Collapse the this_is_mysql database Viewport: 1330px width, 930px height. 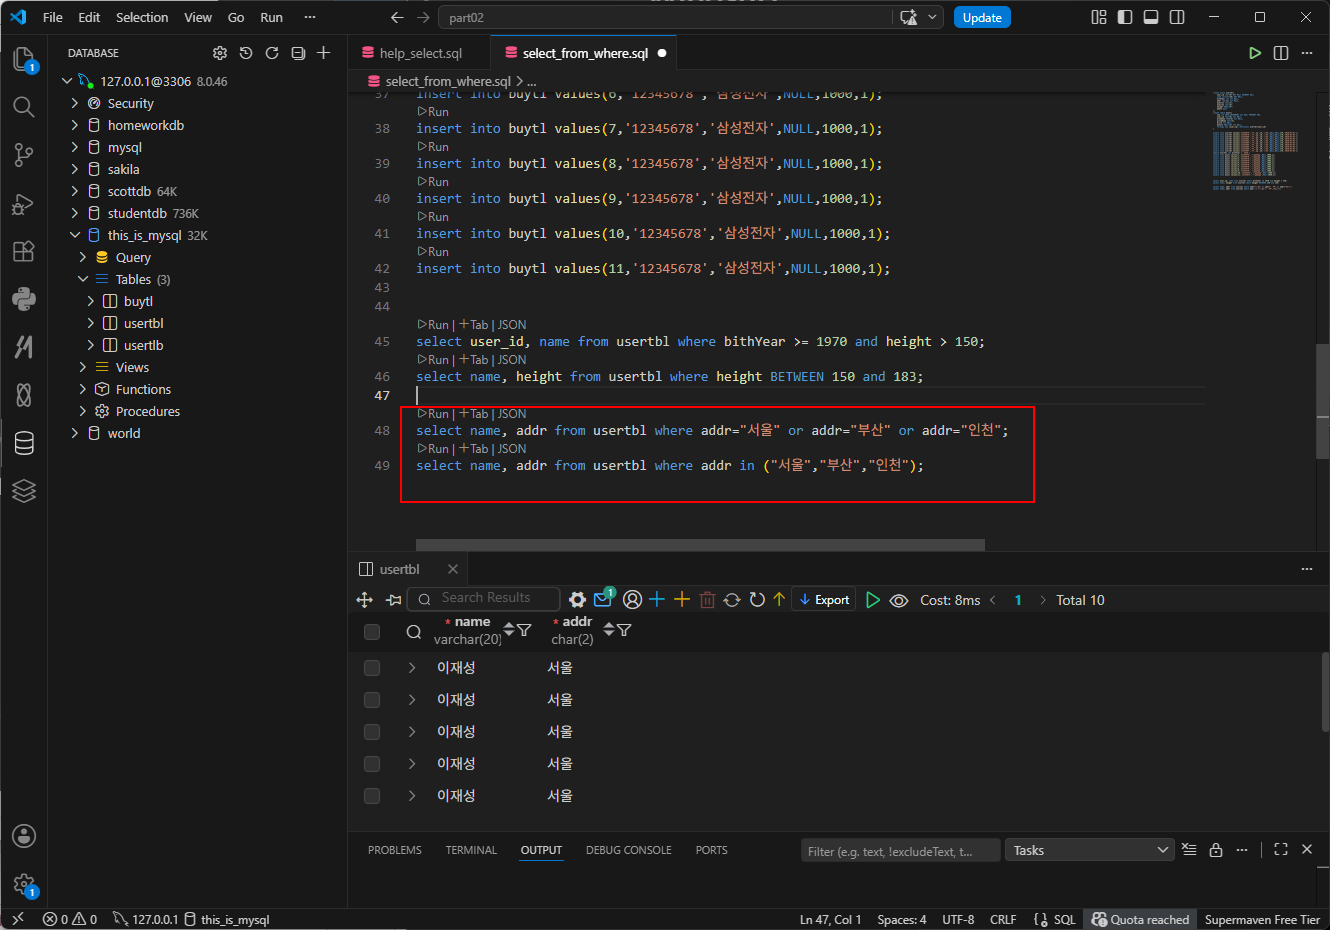click(x=75, y=235)
